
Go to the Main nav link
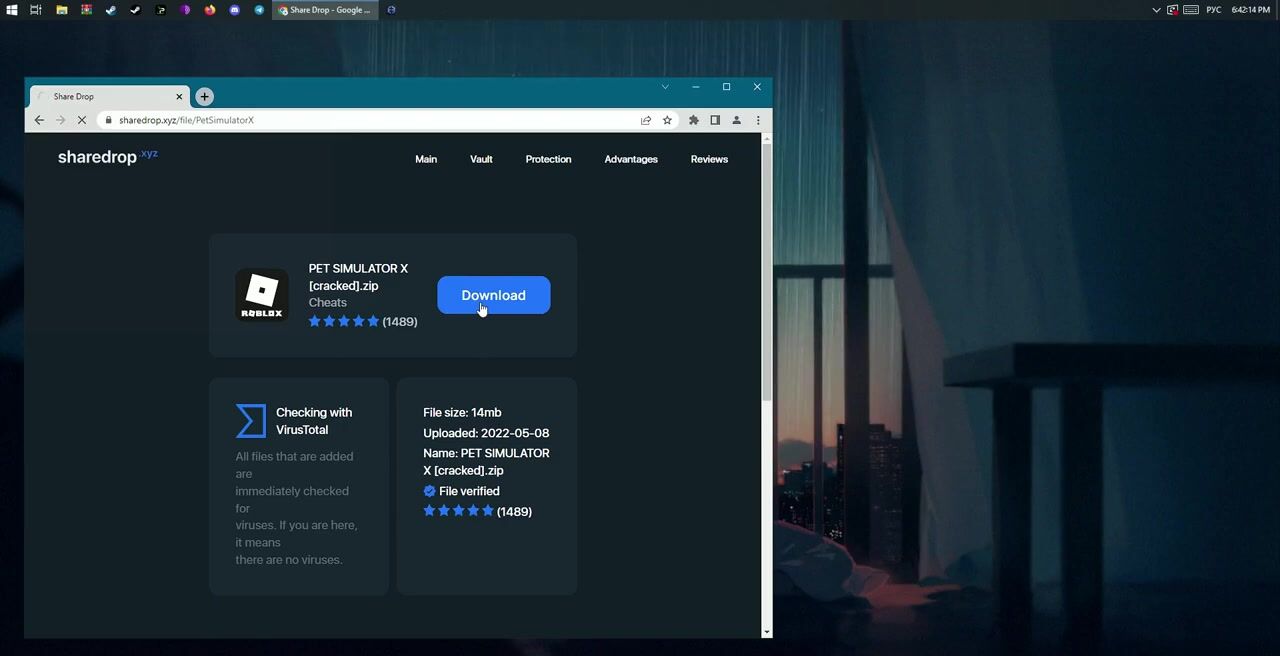click(426, 159)
